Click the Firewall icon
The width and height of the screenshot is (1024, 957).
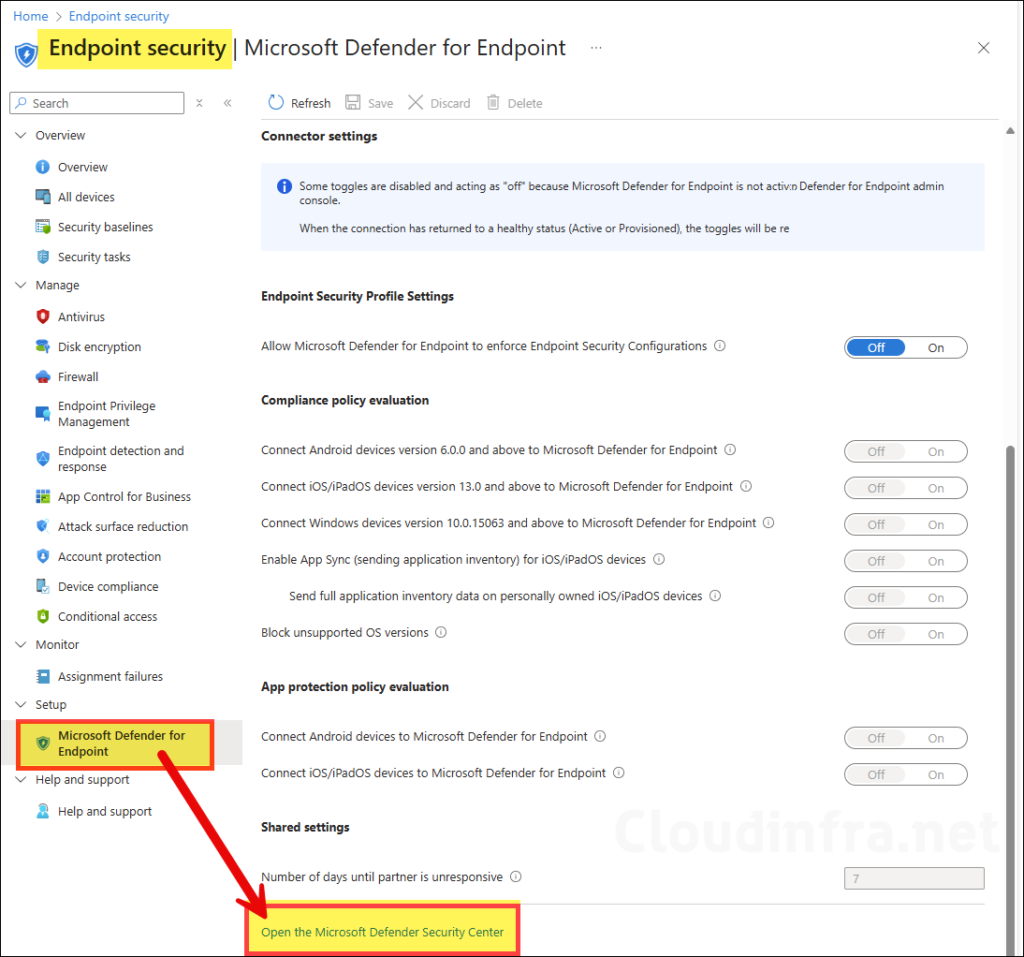(x=42, y=377)
